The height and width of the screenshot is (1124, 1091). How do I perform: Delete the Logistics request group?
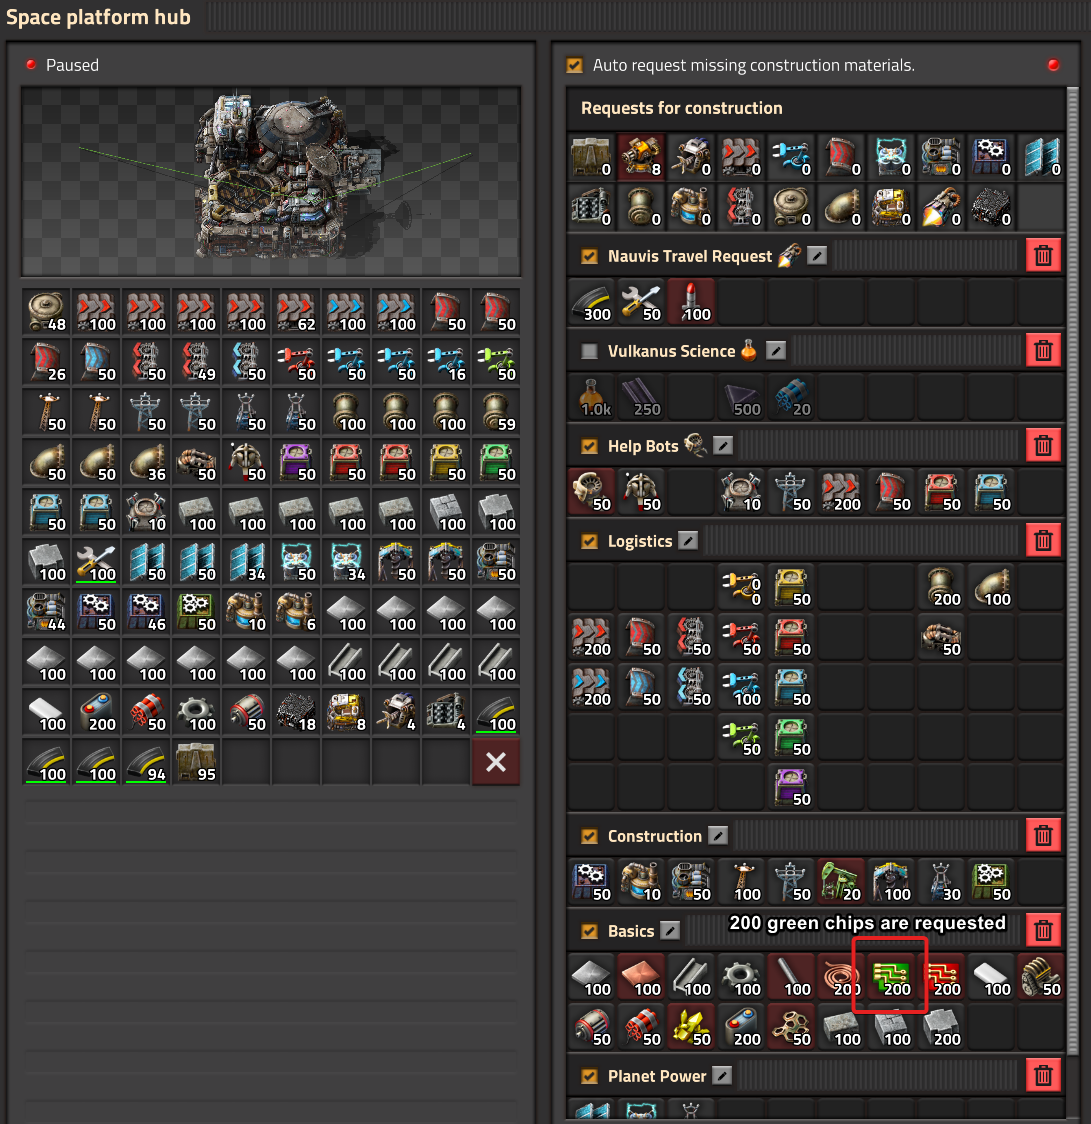[x=1043, y=541]
